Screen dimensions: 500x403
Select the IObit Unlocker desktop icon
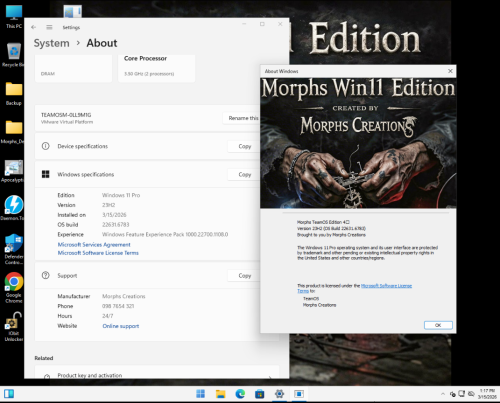click(x=14, y=327)
